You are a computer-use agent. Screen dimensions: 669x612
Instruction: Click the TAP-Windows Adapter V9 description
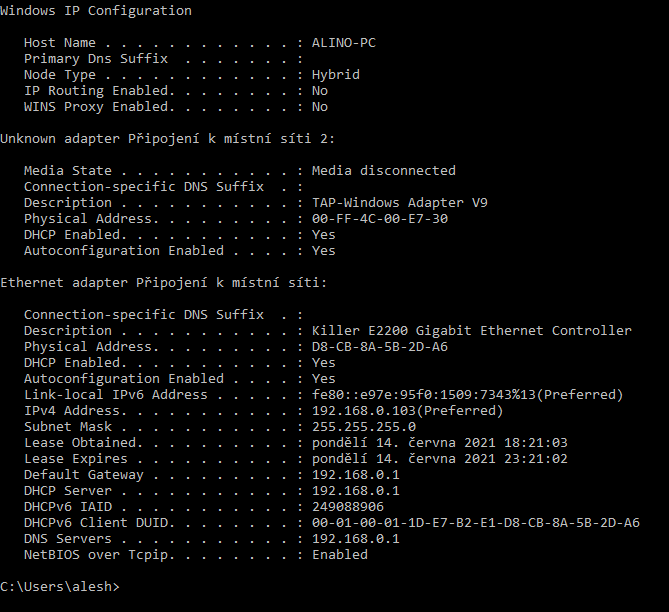(x=399, y=203)
